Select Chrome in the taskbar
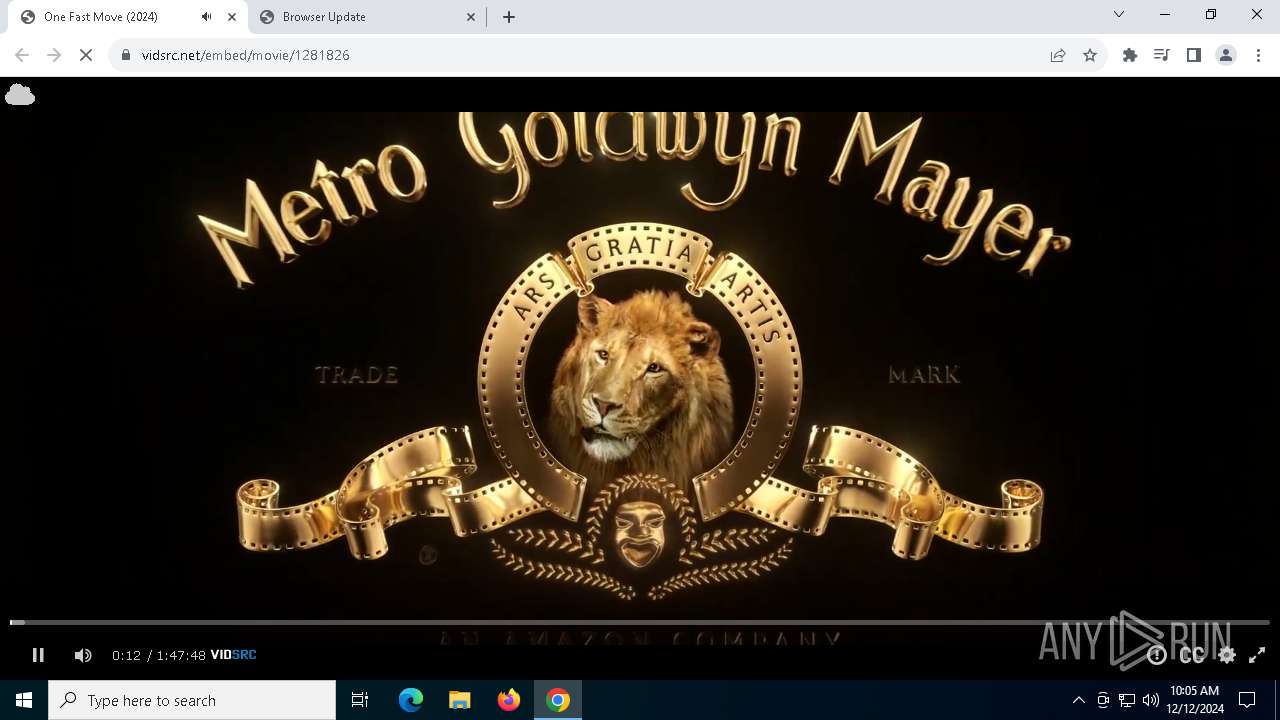Viewport: 1280px width, 720px height. [x=558, y=700]
